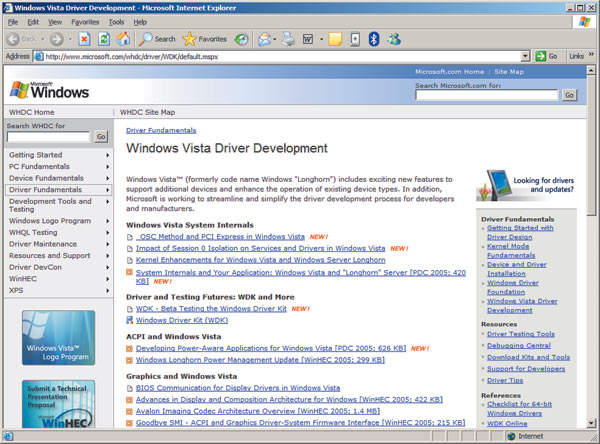Click the page icon beside address URL

[x=39, y=57]
